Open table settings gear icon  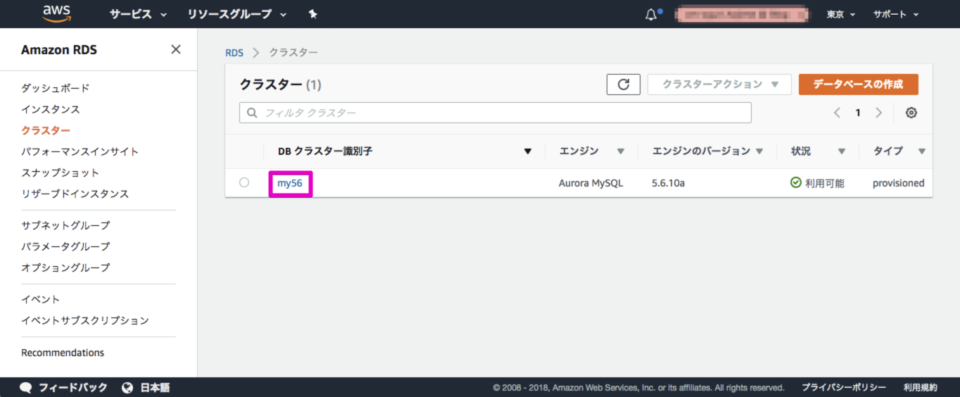911,113
